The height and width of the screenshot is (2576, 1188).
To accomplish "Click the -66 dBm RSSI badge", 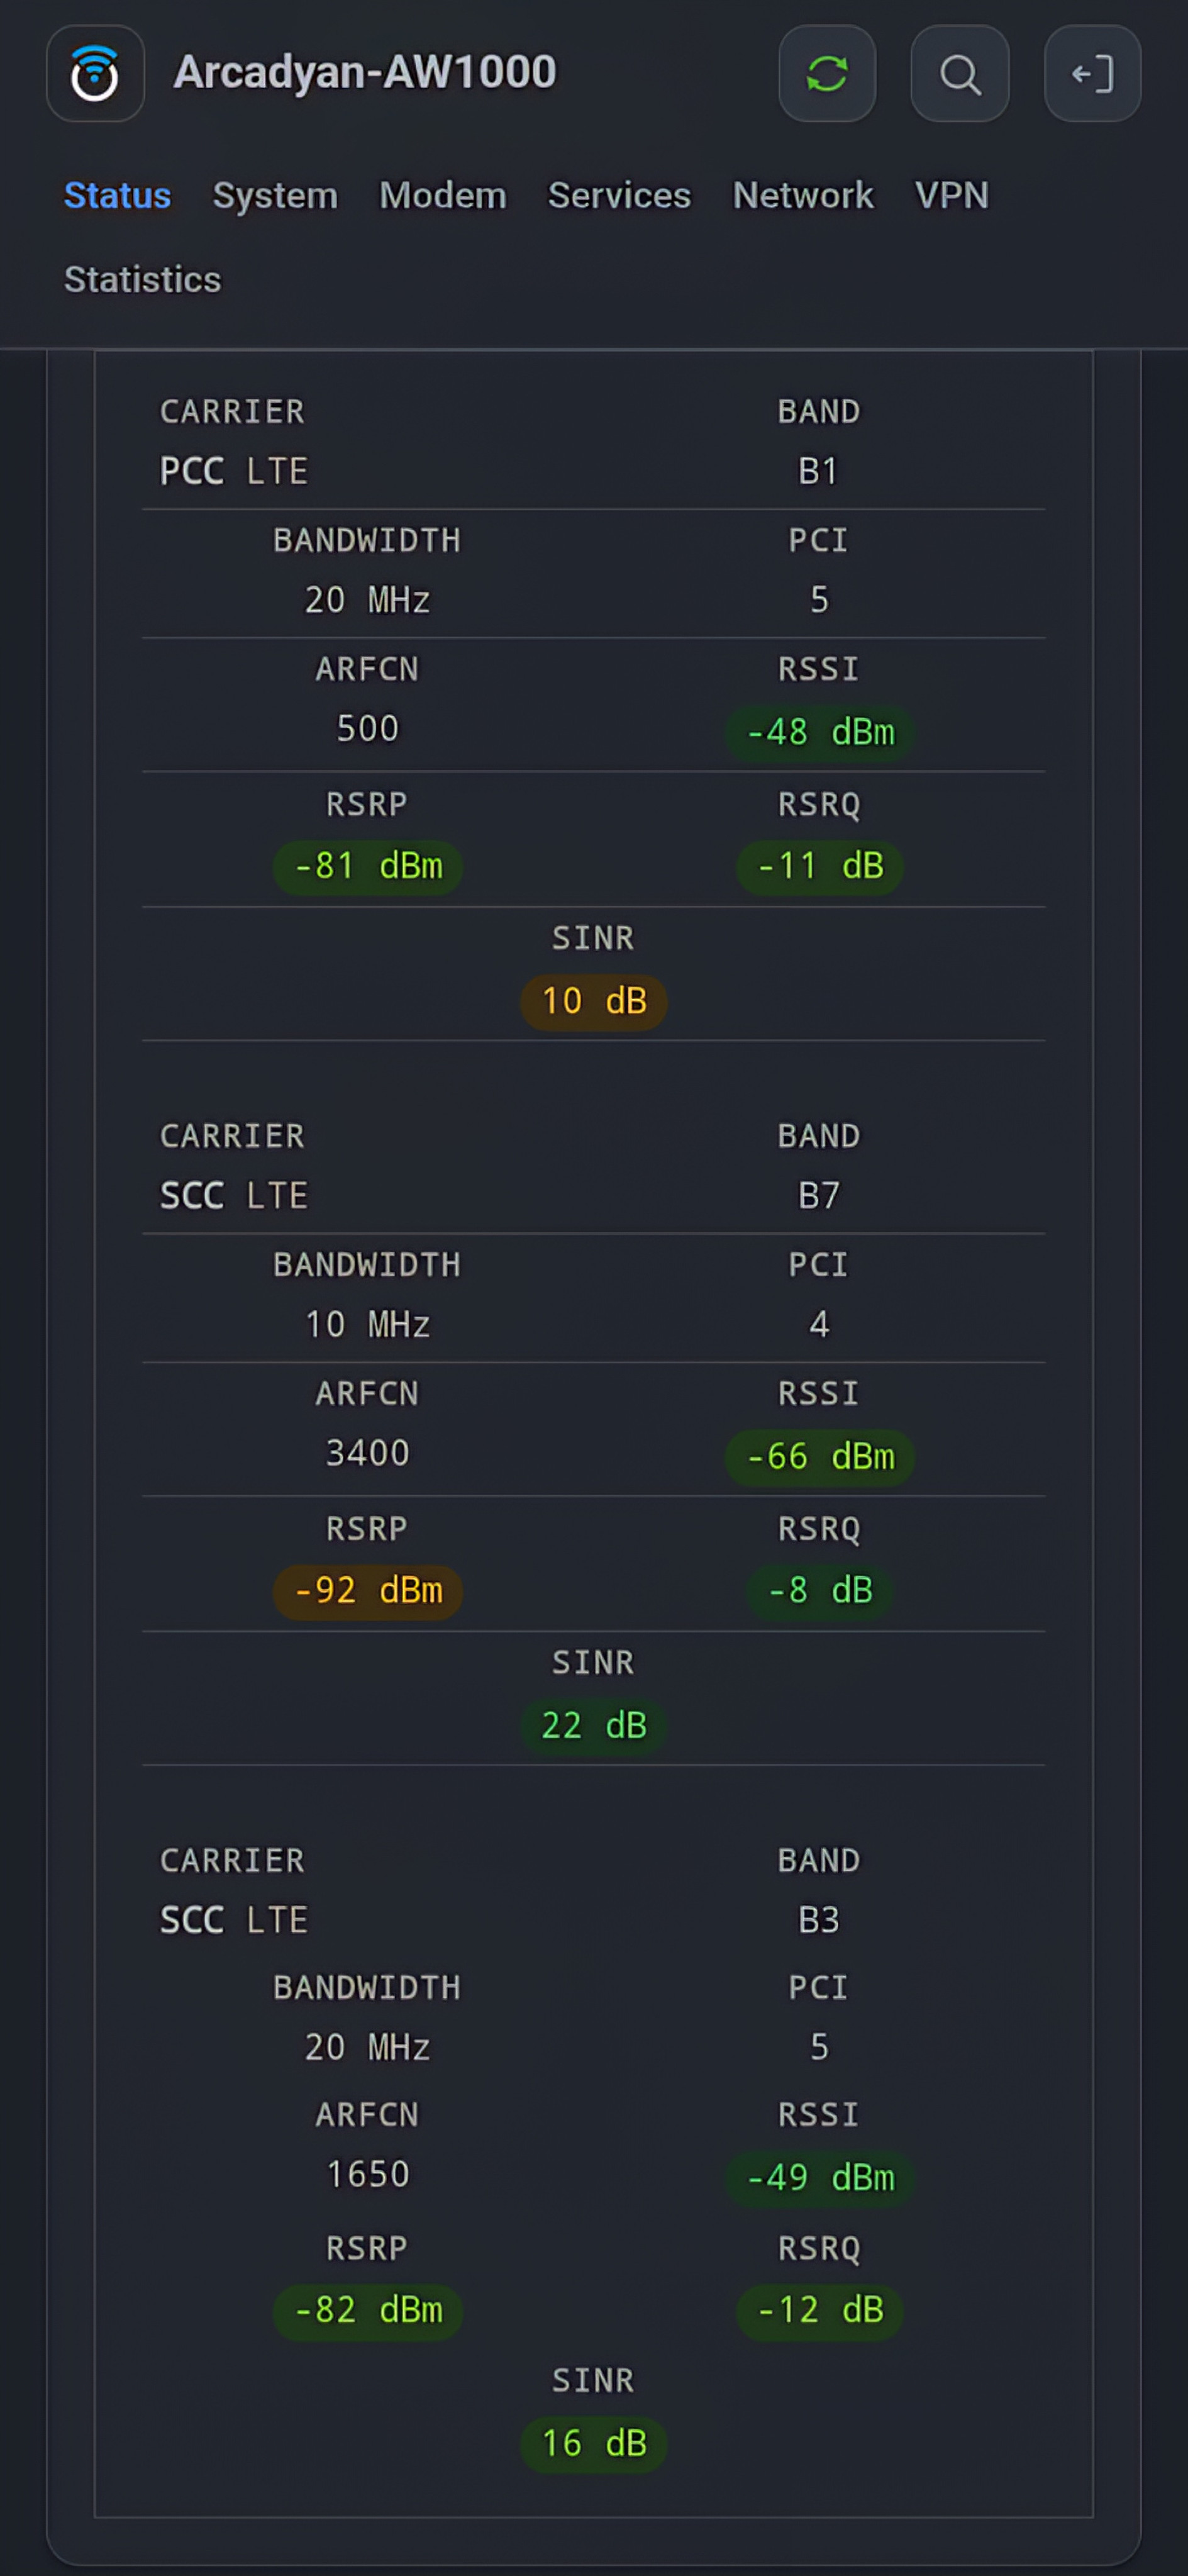I will point(820,1456).
